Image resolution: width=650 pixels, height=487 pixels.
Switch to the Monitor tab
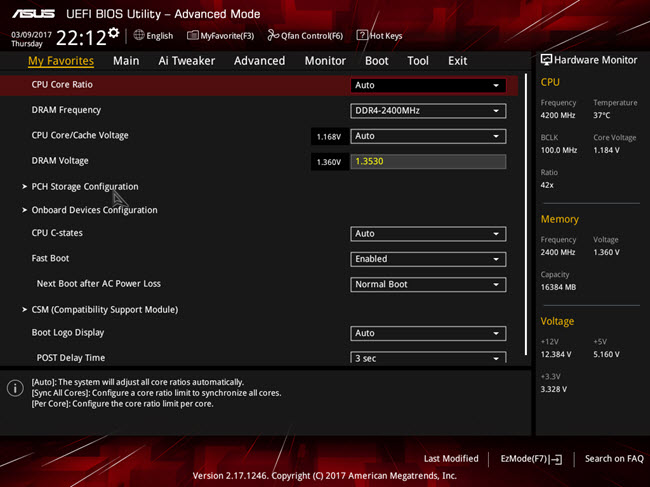point(325,61)
